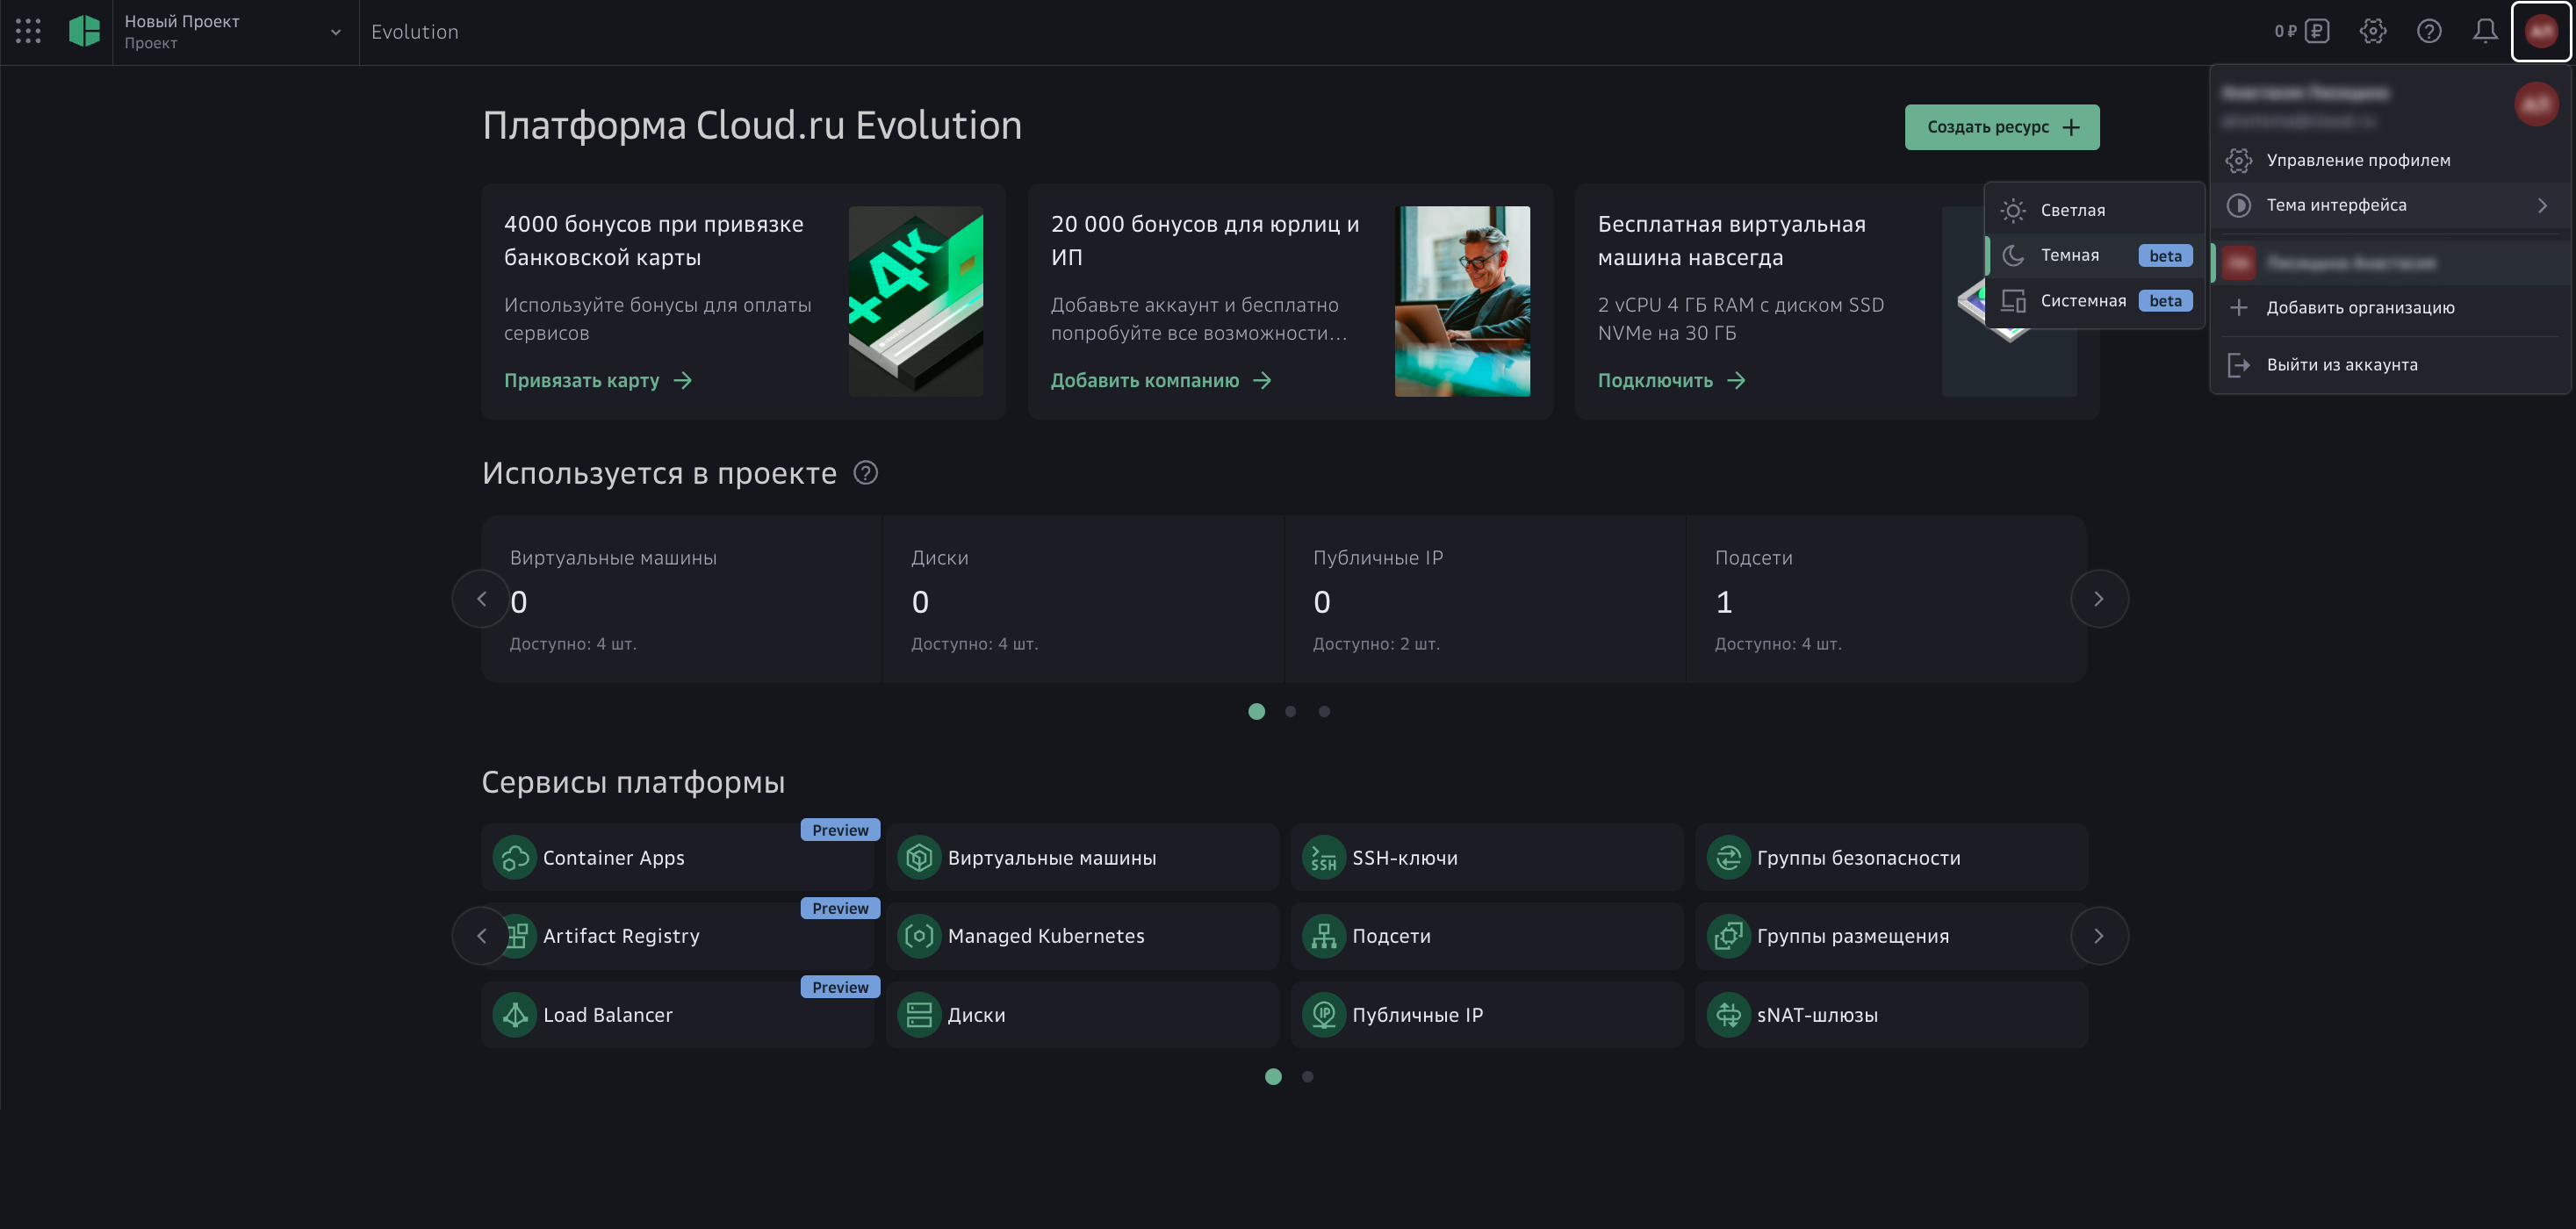This screenshot has width=2576, height=1229.
Task: Open Управление профилем menu item
Action: pos(2389,160)
